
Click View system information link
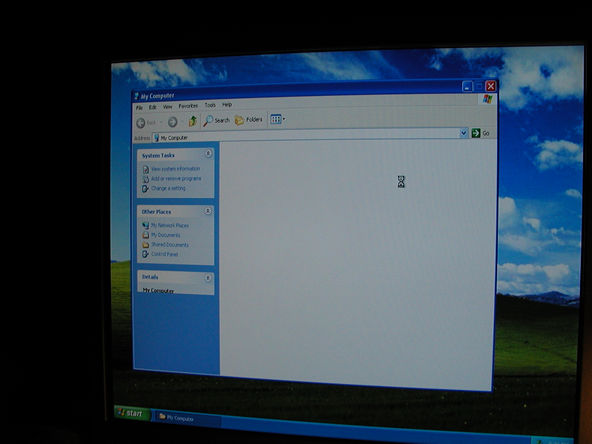point(175,169)
